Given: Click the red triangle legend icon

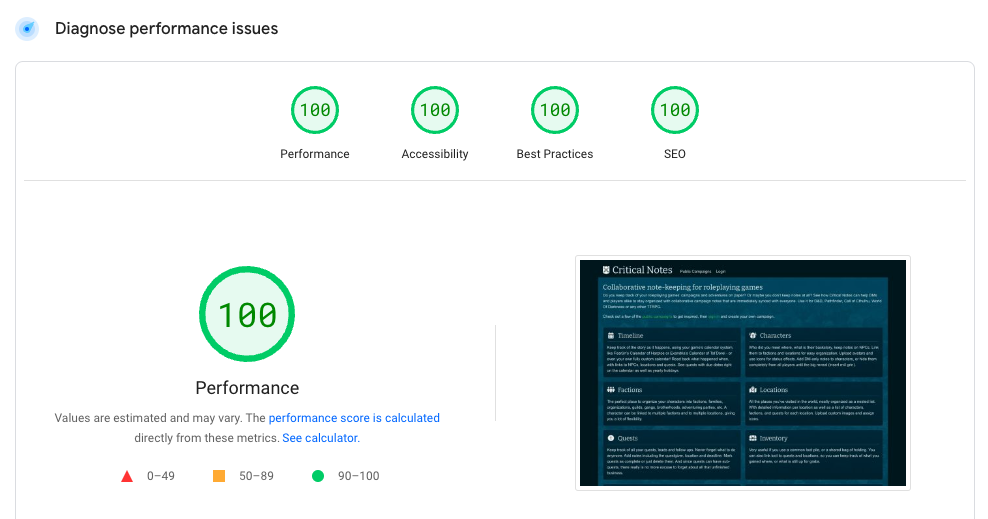Looking at the screenshot, I should (x=127, y=476).
